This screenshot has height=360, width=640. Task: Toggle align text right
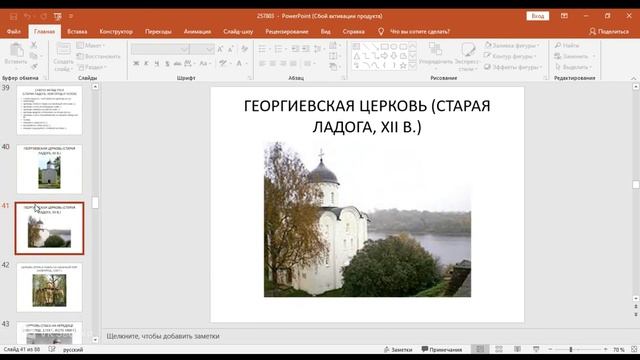point(283,64)
